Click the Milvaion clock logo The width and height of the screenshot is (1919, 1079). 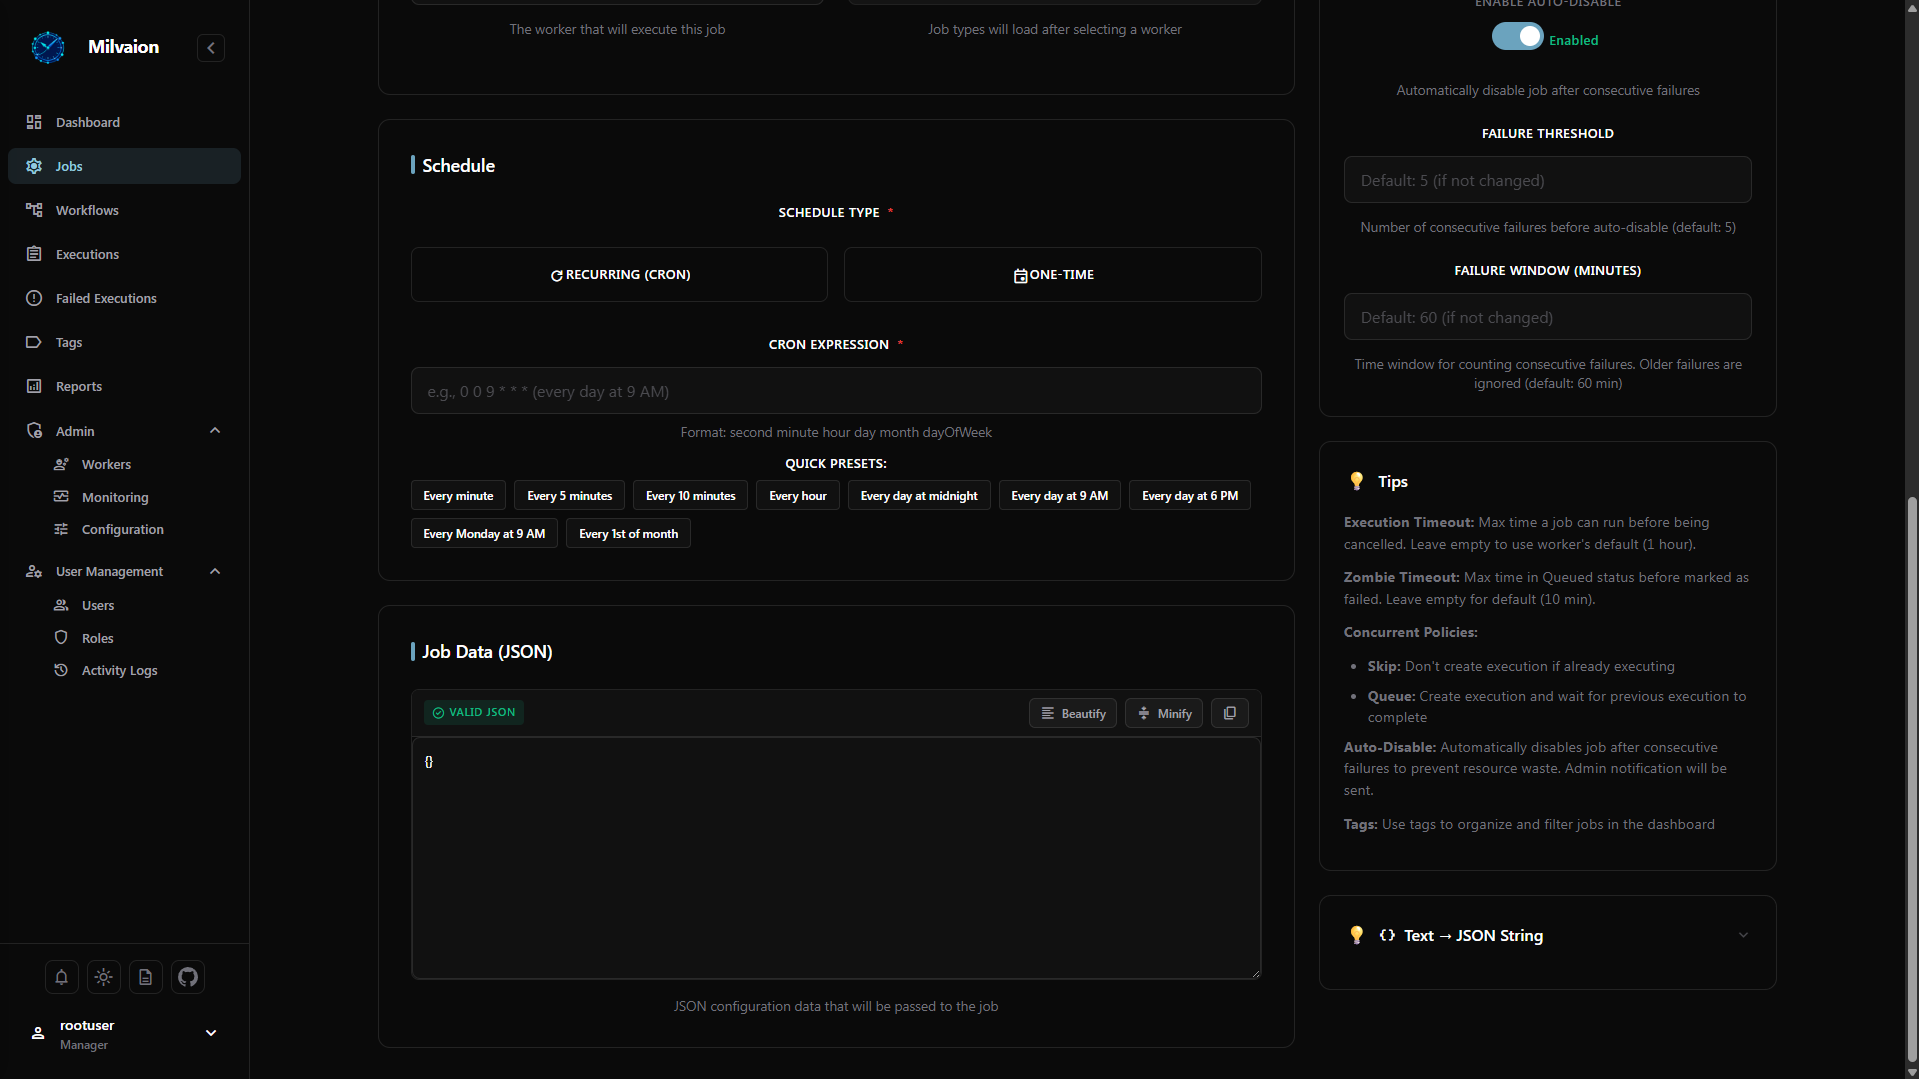pos(47,47)
